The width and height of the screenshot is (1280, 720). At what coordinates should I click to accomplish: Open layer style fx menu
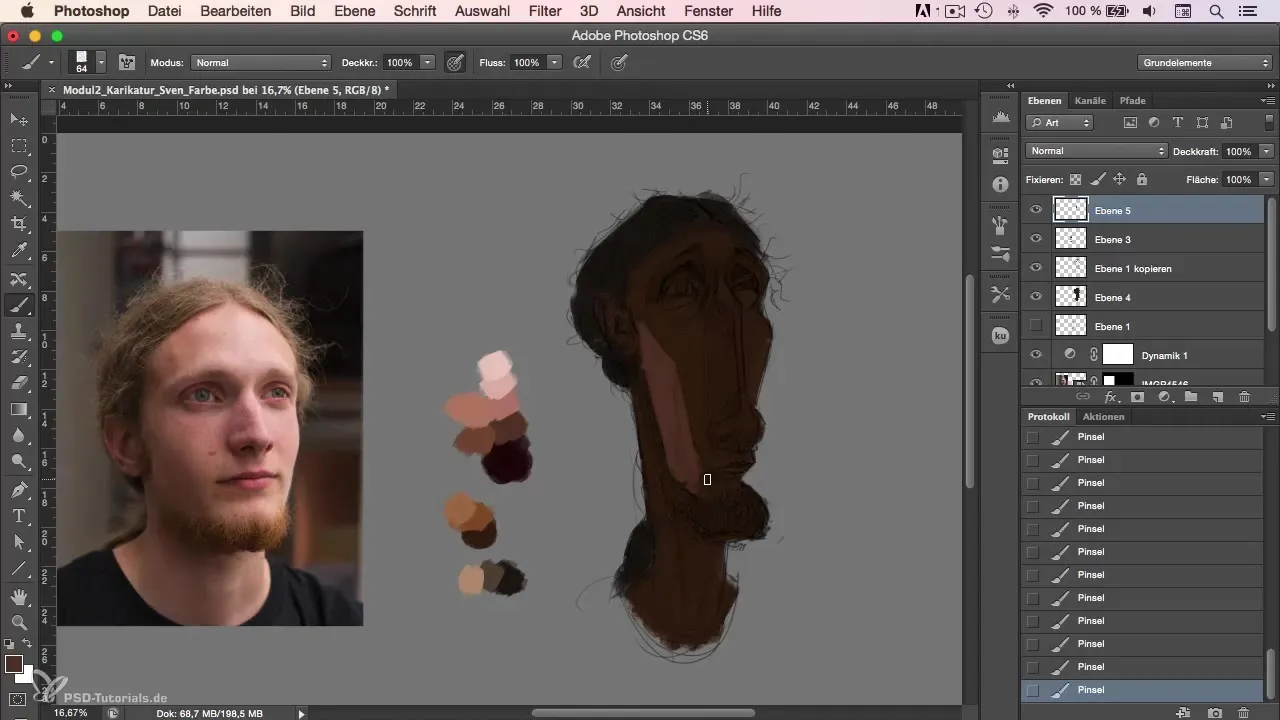[1110, 397]
